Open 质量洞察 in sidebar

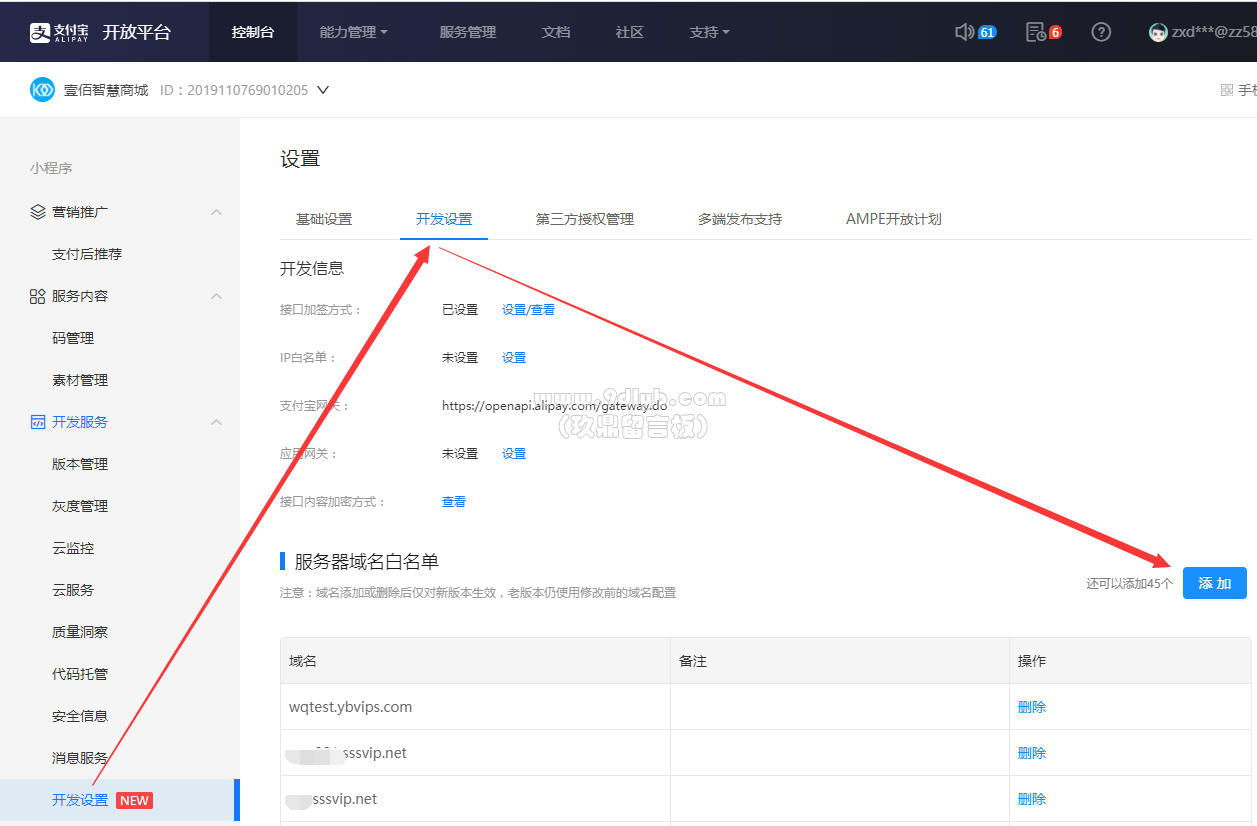click(80, 632)
